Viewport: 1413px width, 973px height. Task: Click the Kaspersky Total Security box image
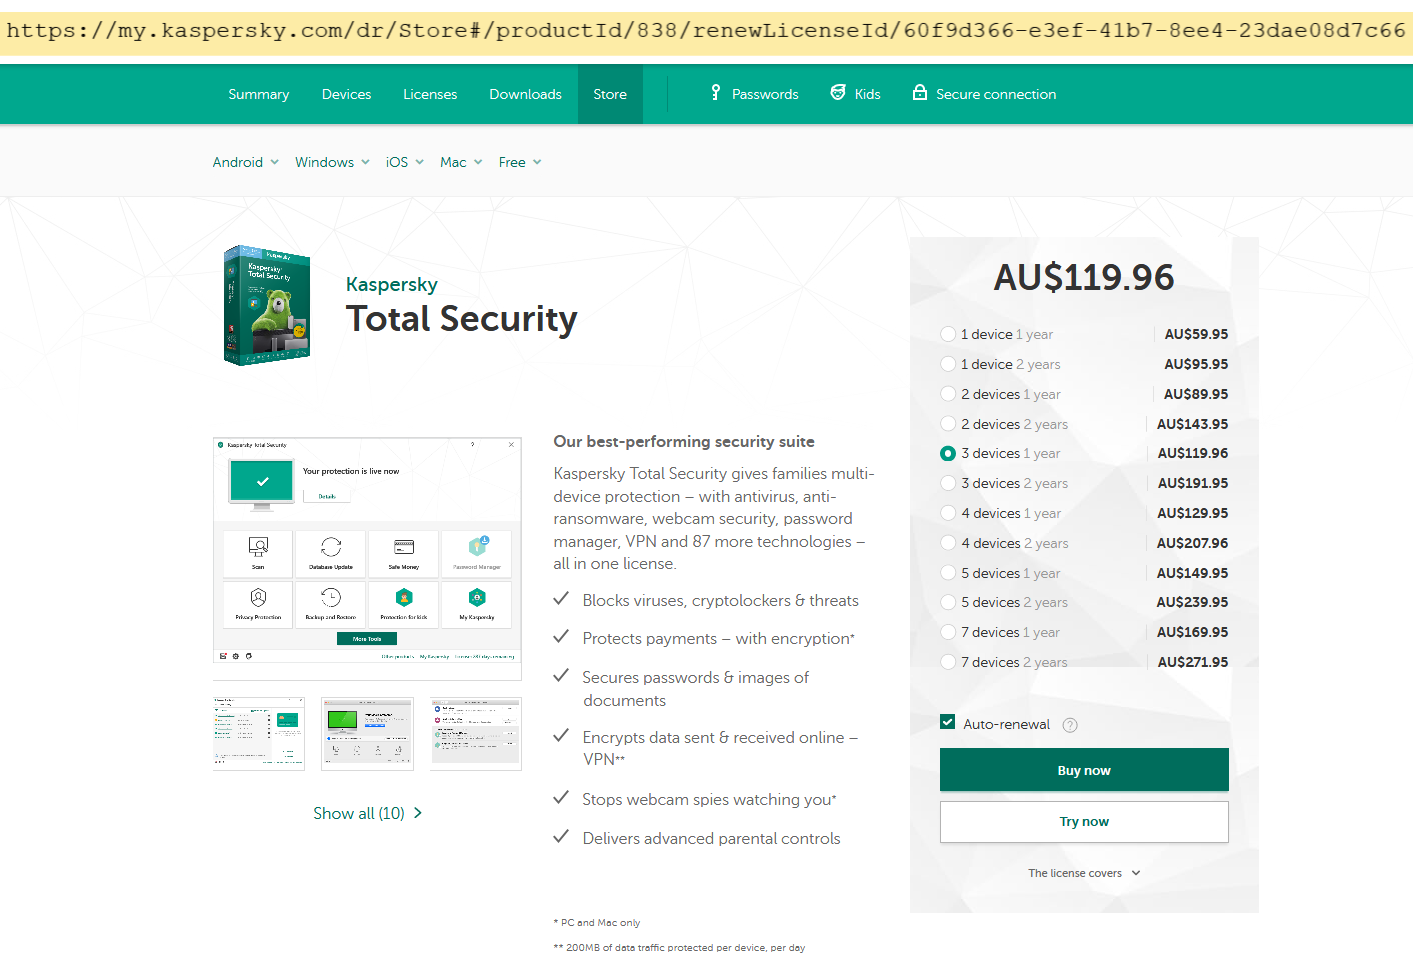point(267,305)
